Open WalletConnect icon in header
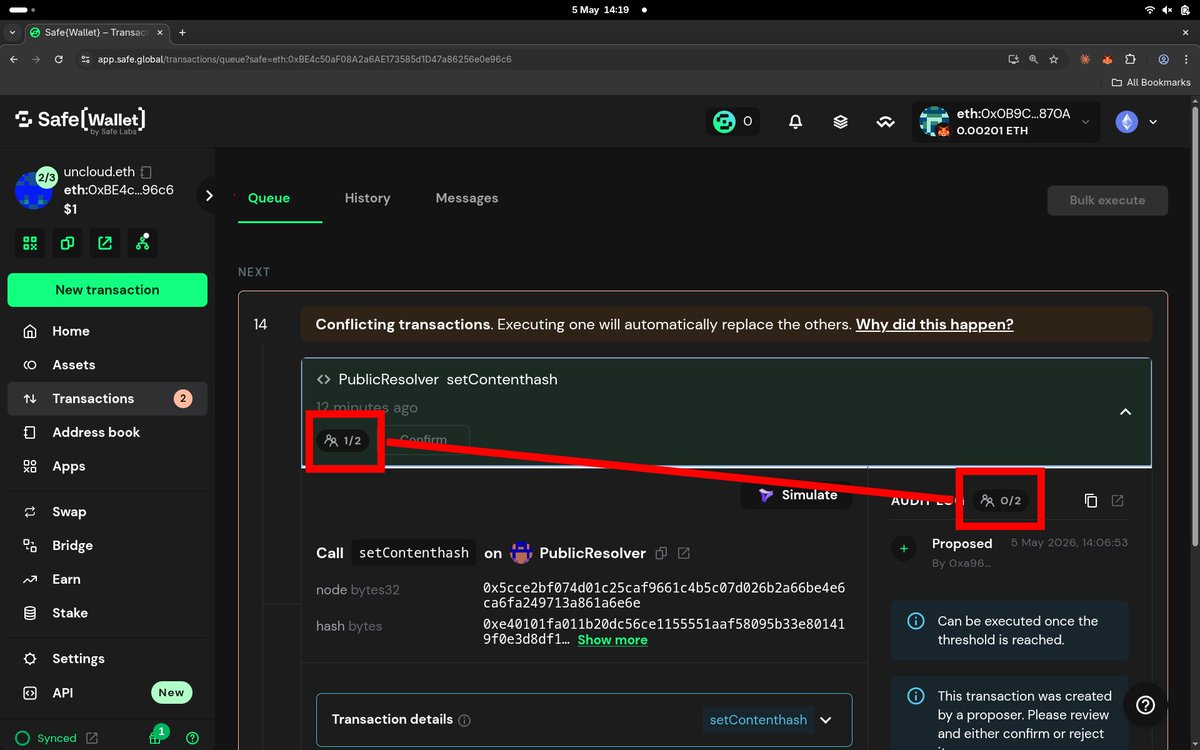The width and height of the screenshot is (1200, 750). (885, 122)
